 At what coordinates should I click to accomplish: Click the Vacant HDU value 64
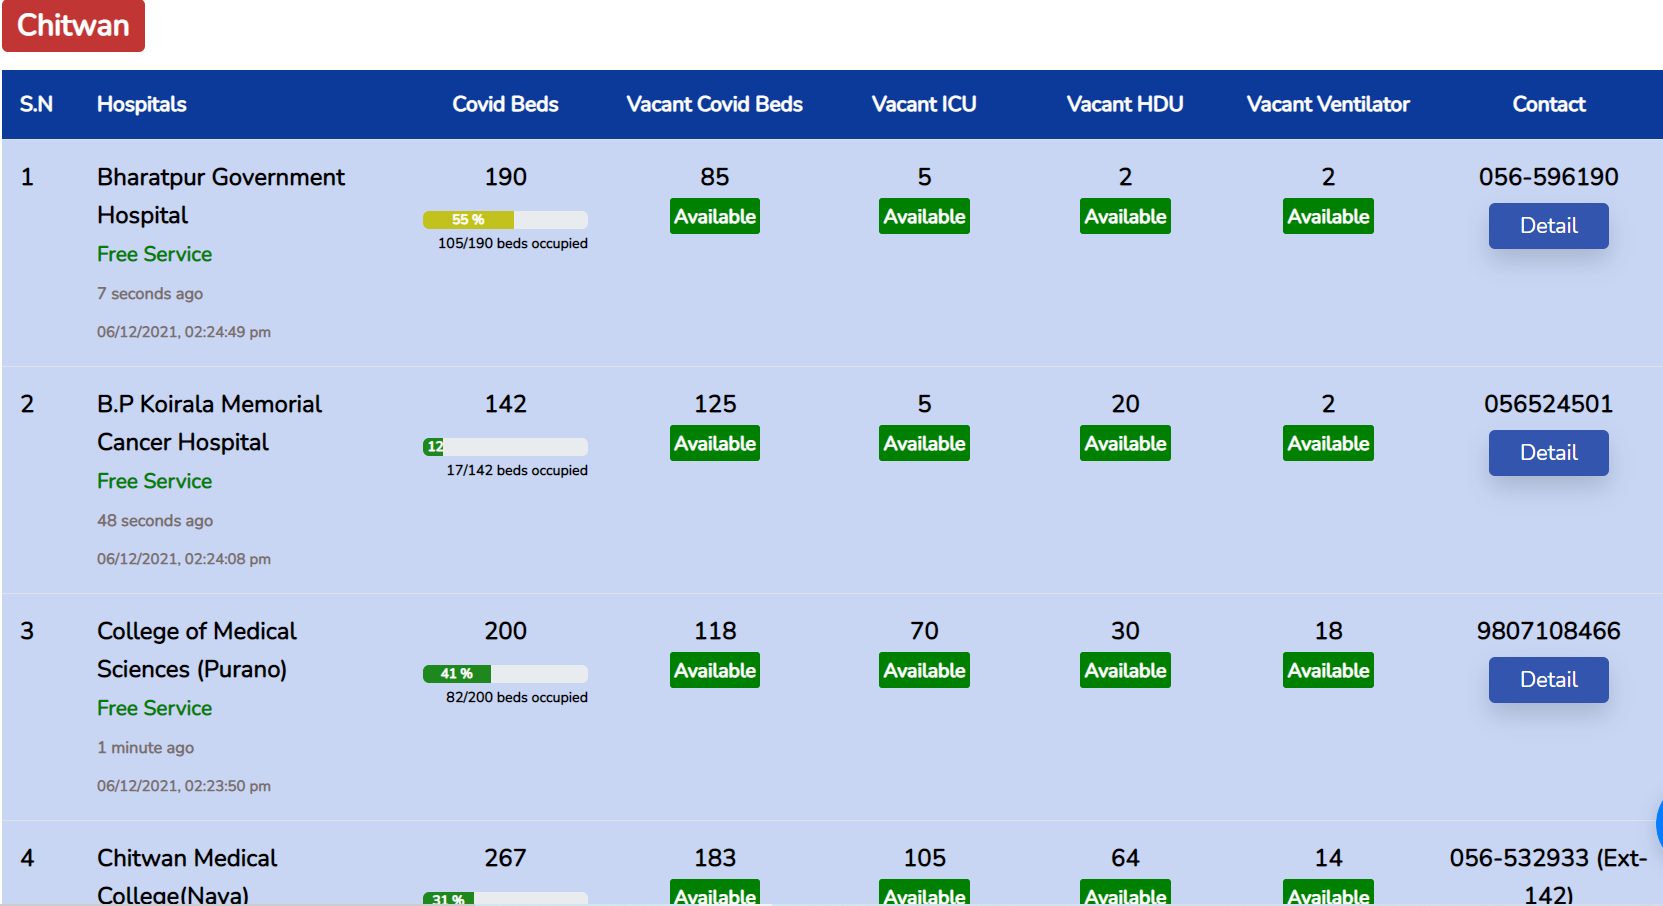[x=1125, y=858]
